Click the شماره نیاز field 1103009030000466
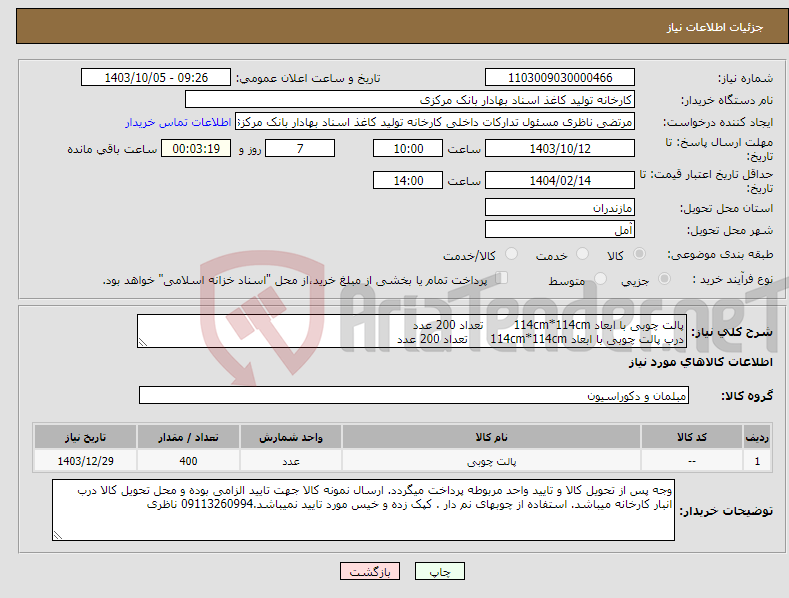This screenshot has height=598, width=789. pyautogui.click(x=560, y=78)
